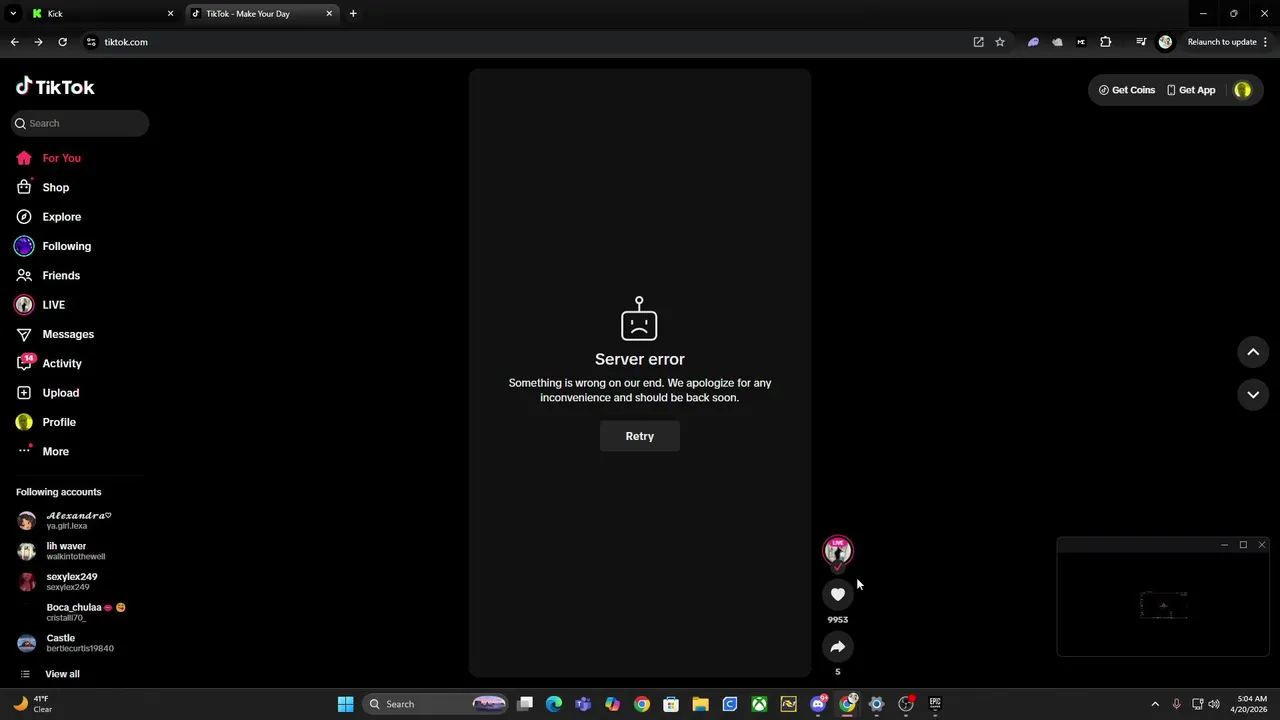Click the tiktok.com address bar
The image size is (1280, 720).
point(530,42)
